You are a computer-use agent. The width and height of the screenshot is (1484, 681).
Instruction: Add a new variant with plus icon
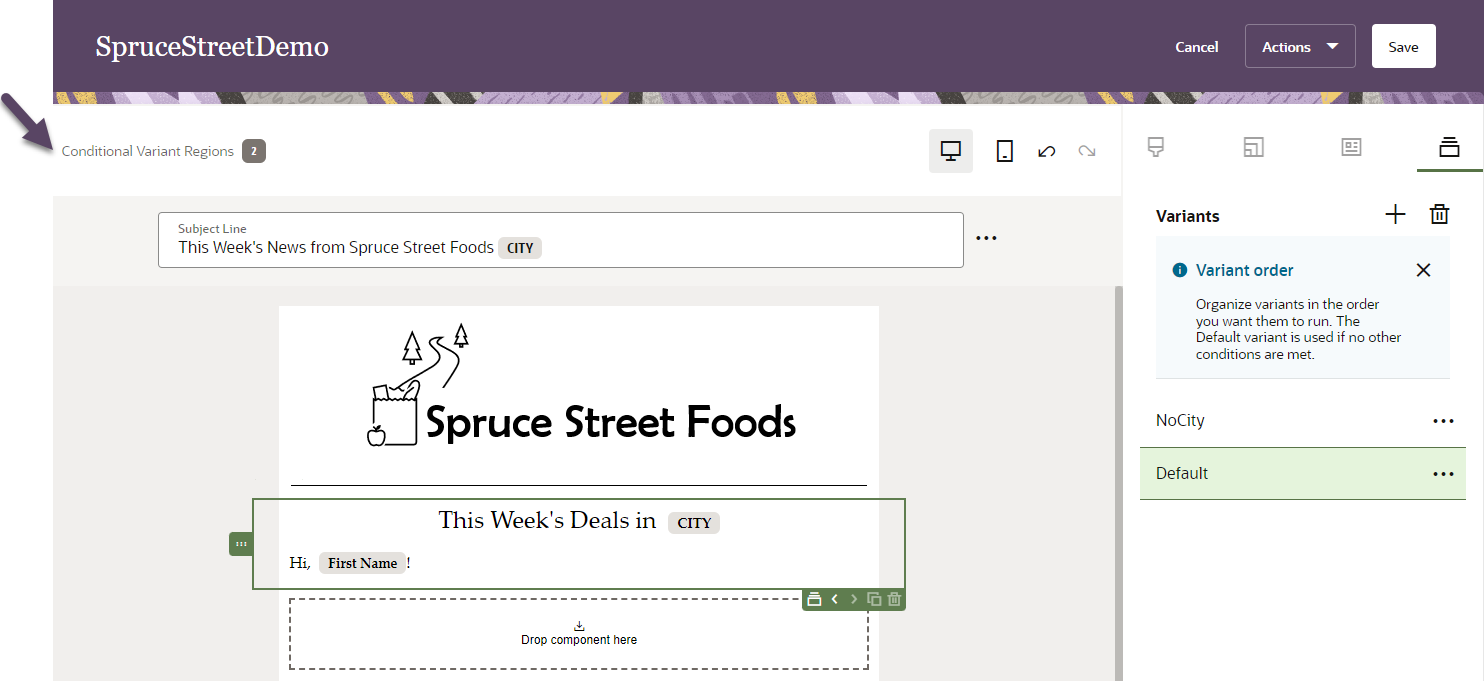pyautogui.click(x=1395, y=214)
